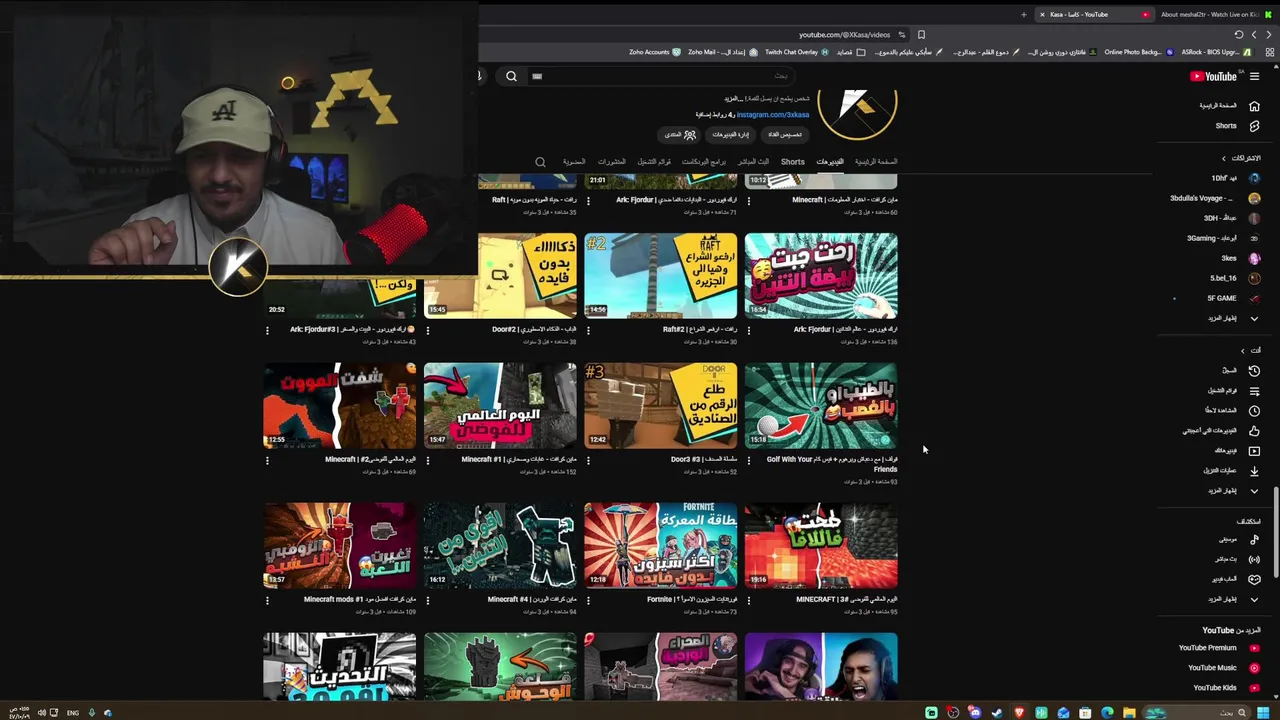Open the on-screen keyboard icon in search box
Image resolution: width=1280 pixels, height=720 pixels.
click(537, 76)
